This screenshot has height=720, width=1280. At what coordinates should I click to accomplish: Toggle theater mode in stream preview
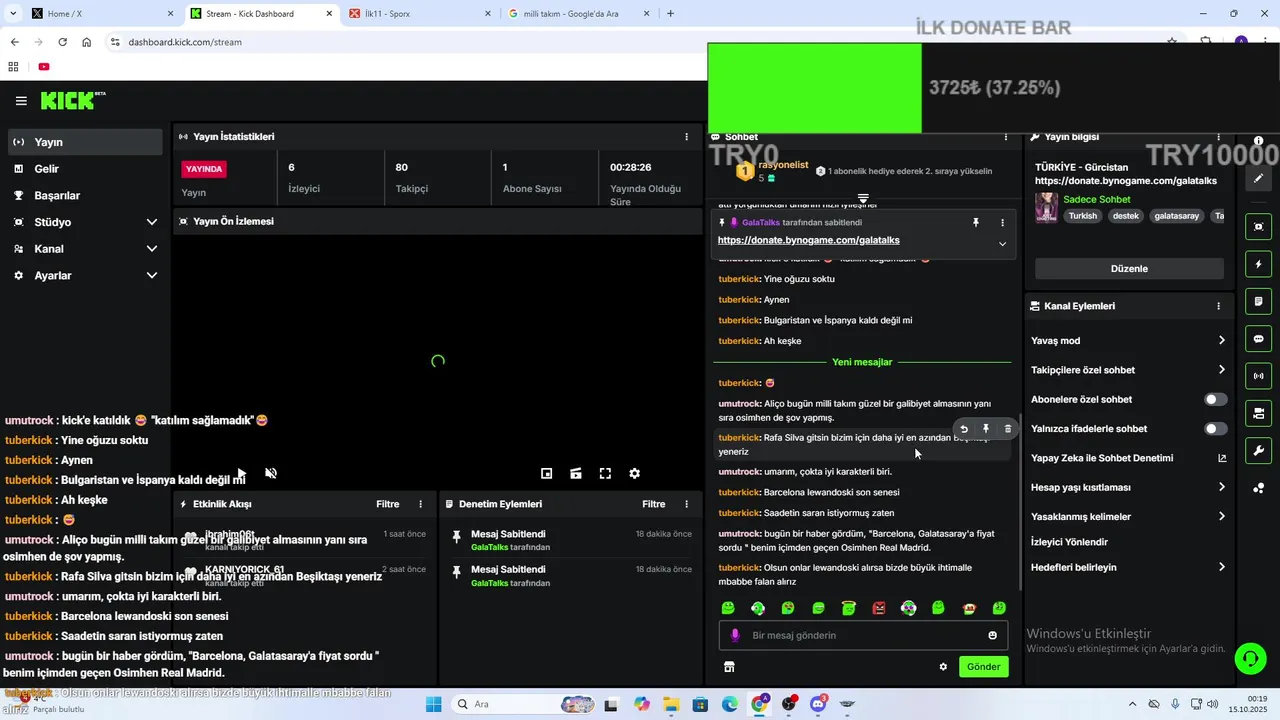pyautogui.click(x=576, y=474)
